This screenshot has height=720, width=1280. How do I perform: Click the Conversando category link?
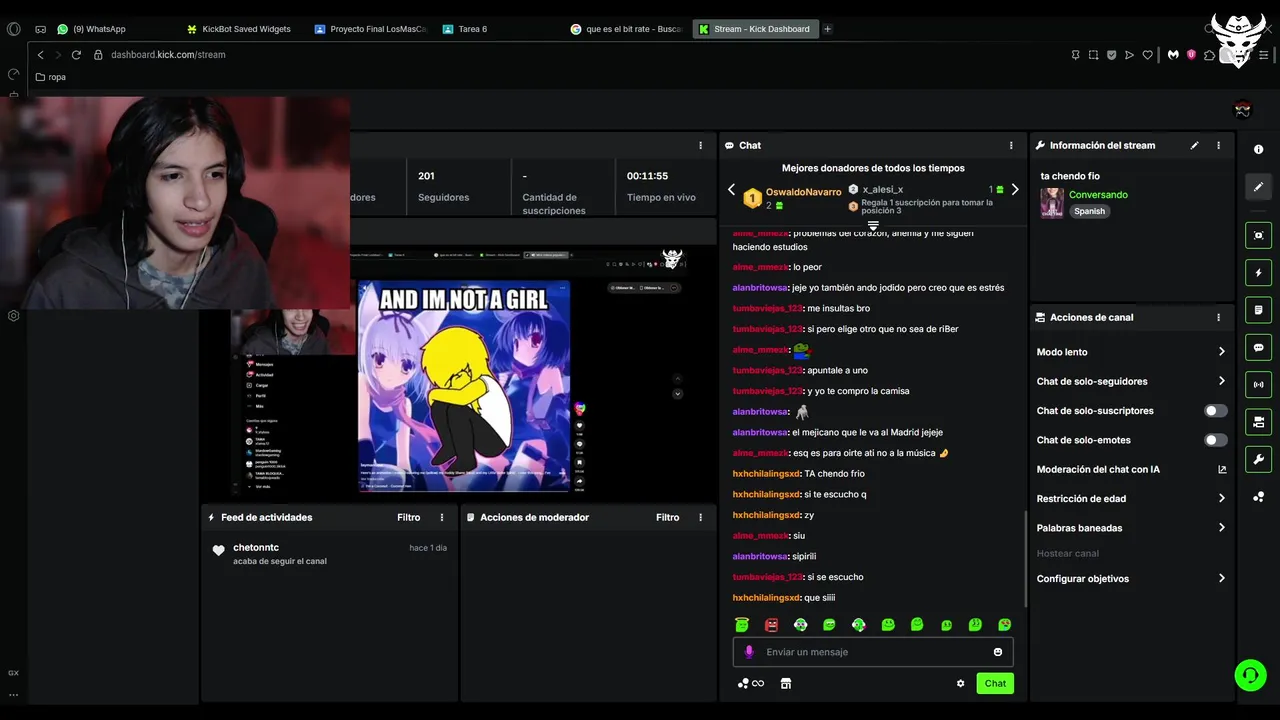coord(1098,195)
